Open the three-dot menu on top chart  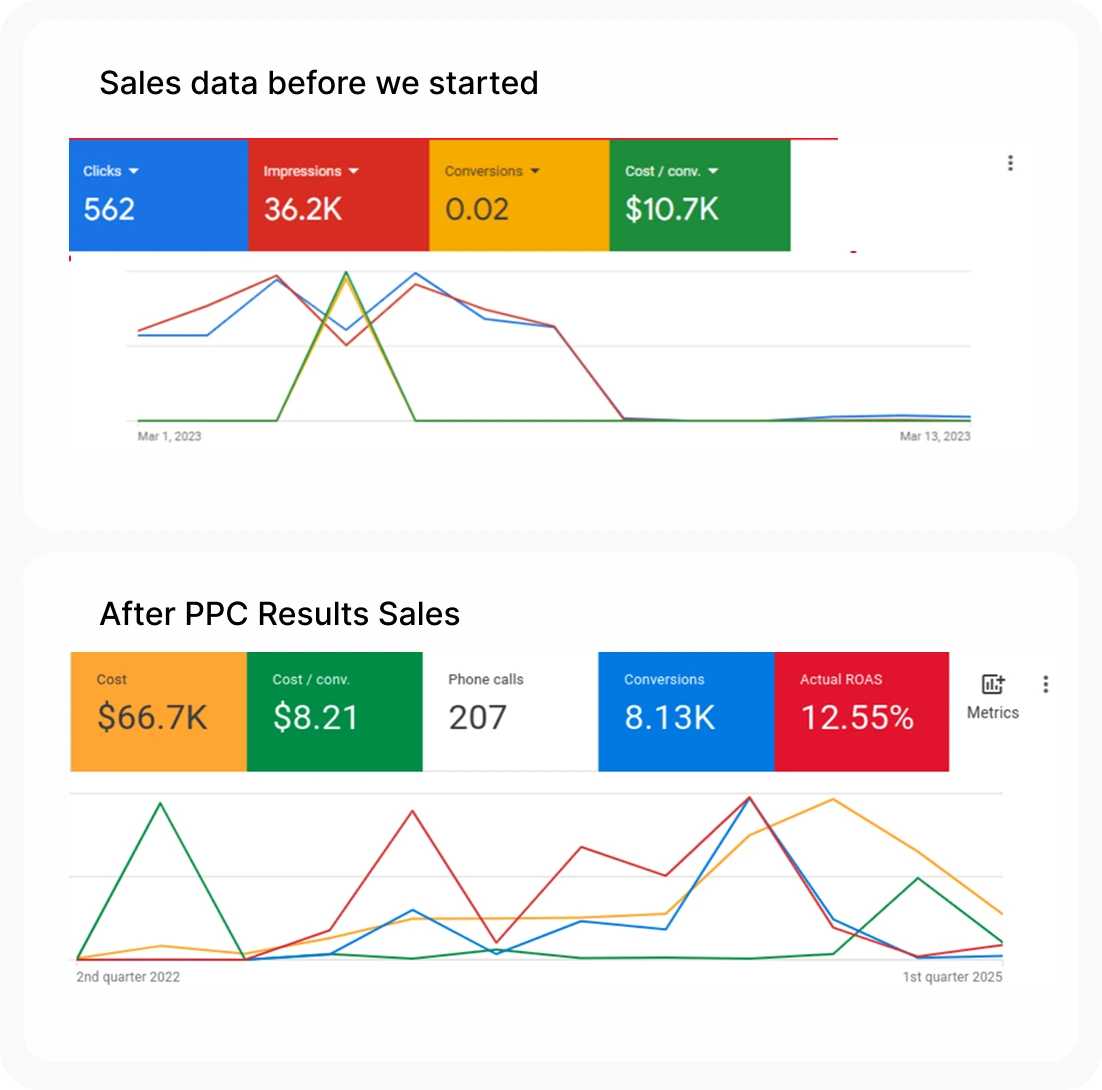(1010, 162)
